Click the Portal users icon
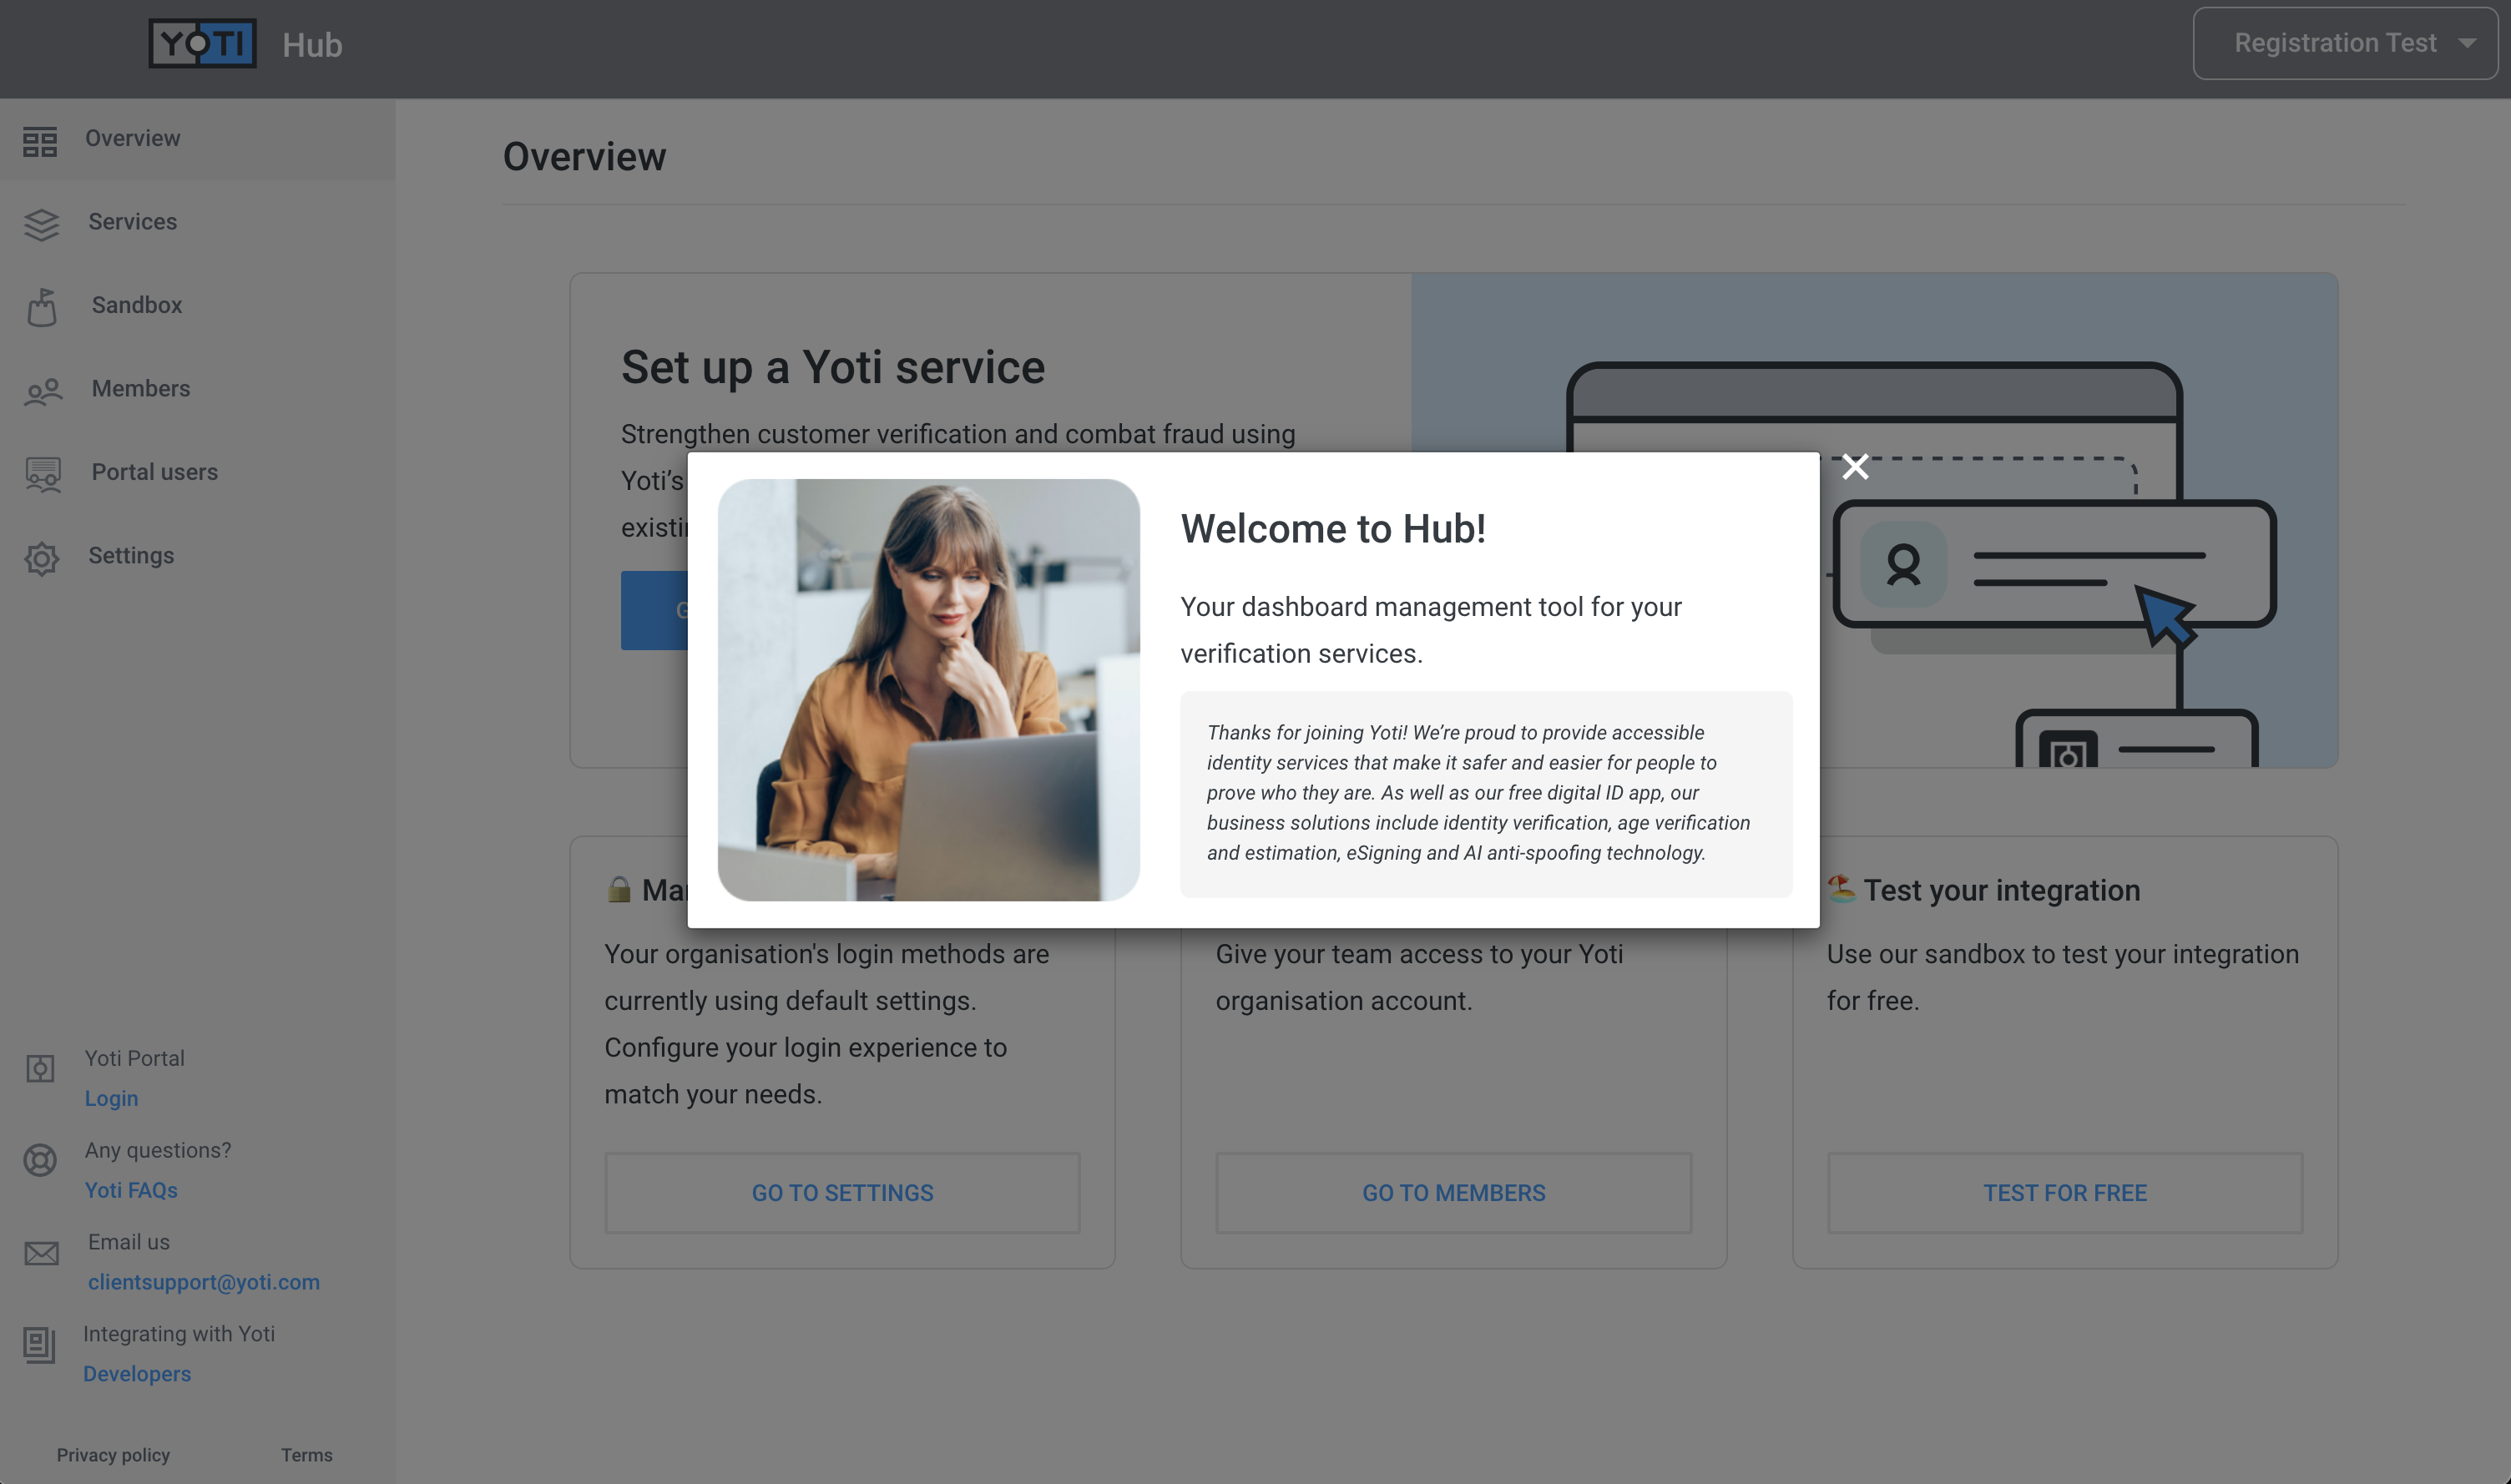 pos(43,475)
